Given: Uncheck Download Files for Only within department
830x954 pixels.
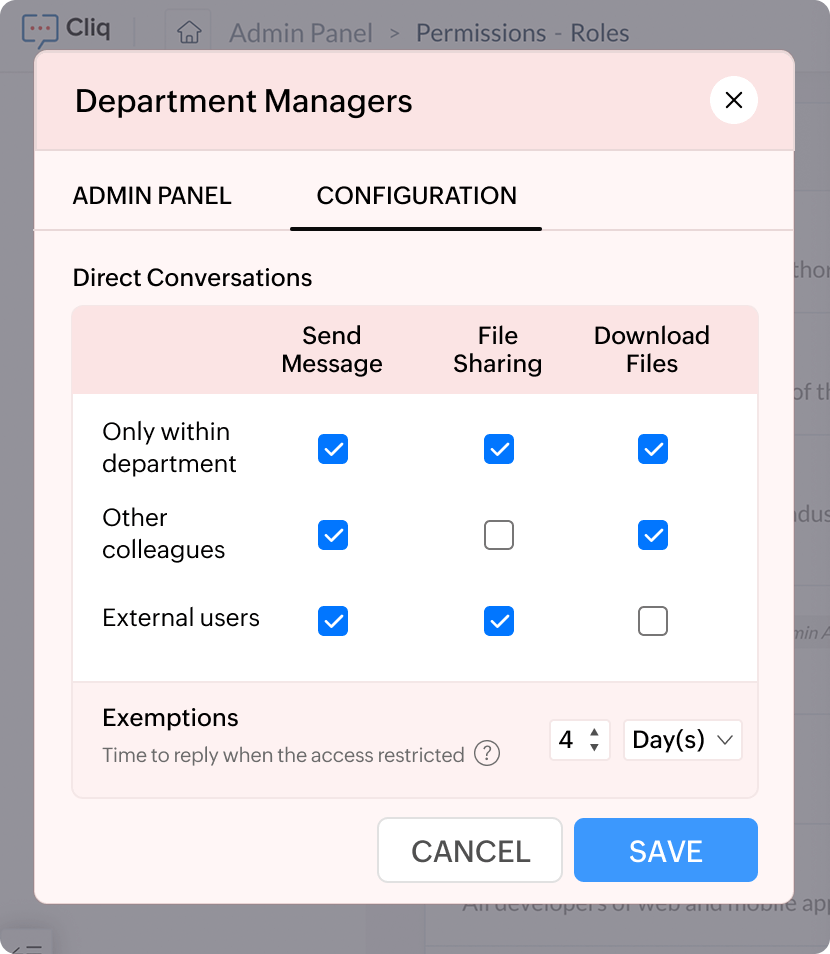Looking at the screenshot, I should 652,450.
